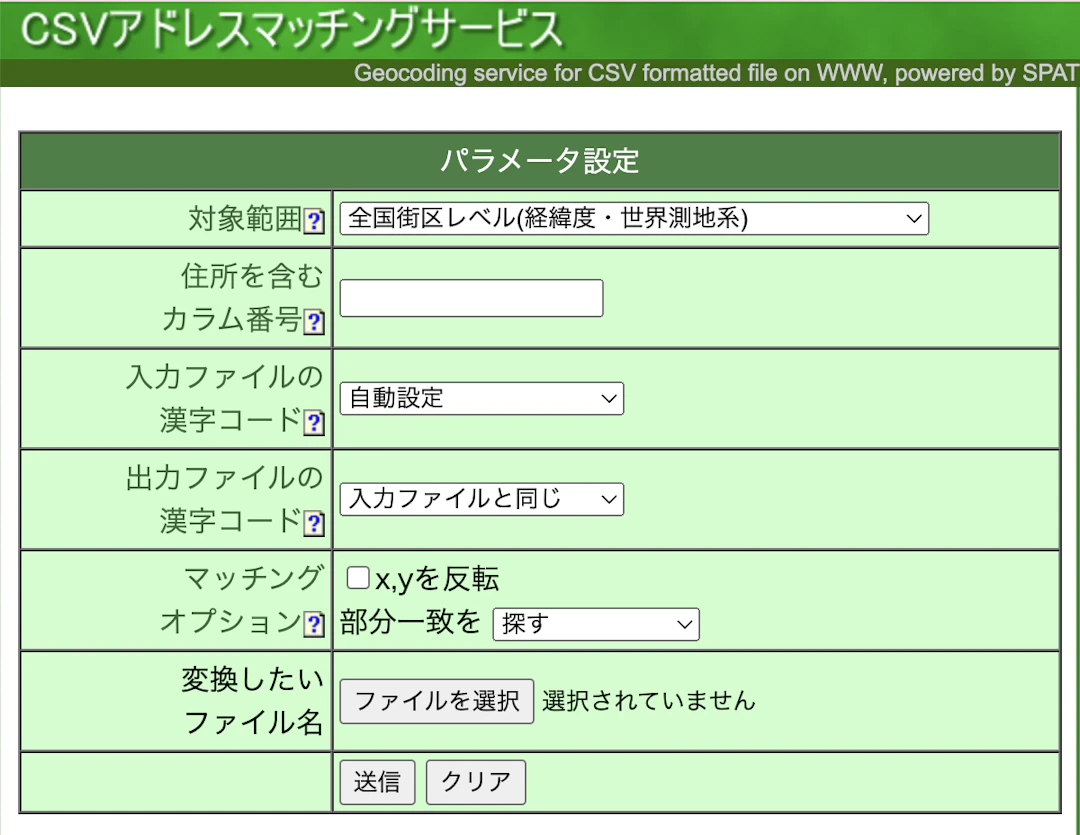1080x835 pixels.
Task: Click the クリア button
Action: [x=476, y=782]
